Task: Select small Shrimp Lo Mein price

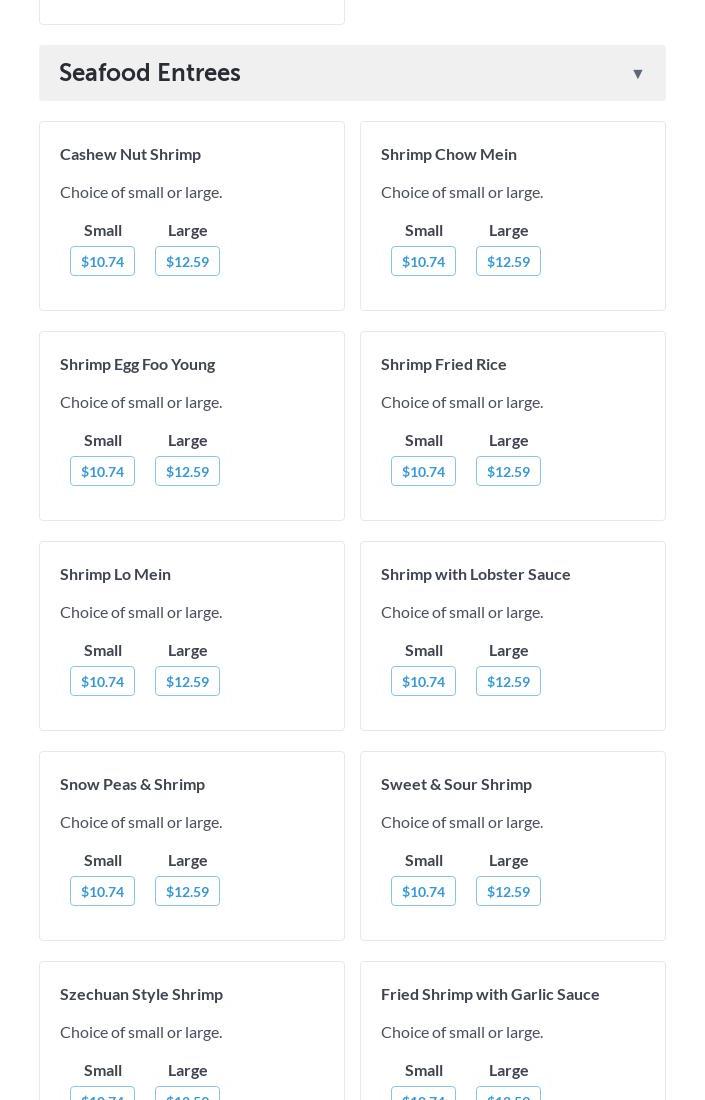Action: [x=102, y=681]
